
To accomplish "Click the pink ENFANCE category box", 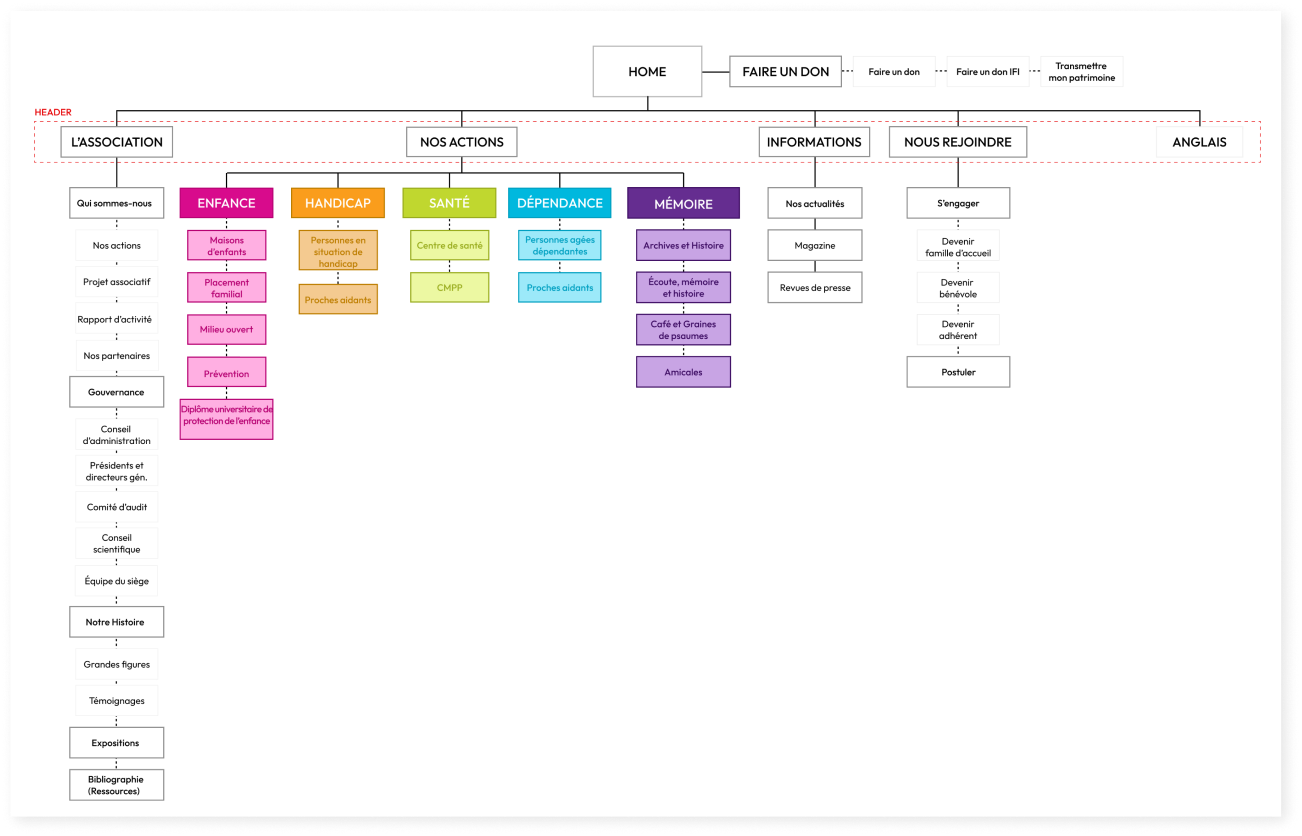I will 226,203.
